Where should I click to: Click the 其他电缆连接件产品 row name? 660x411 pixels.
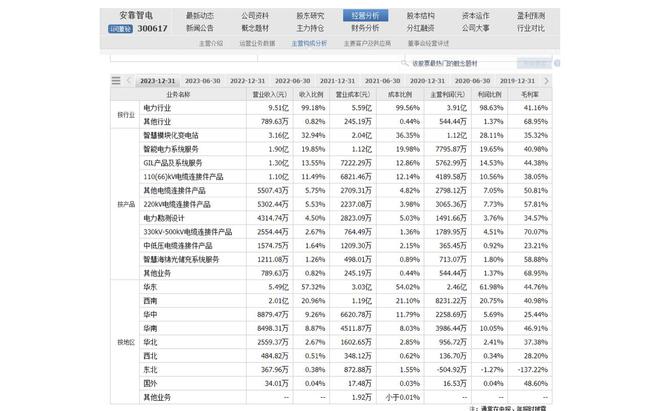pyautogui.click(x=174, y=191)
